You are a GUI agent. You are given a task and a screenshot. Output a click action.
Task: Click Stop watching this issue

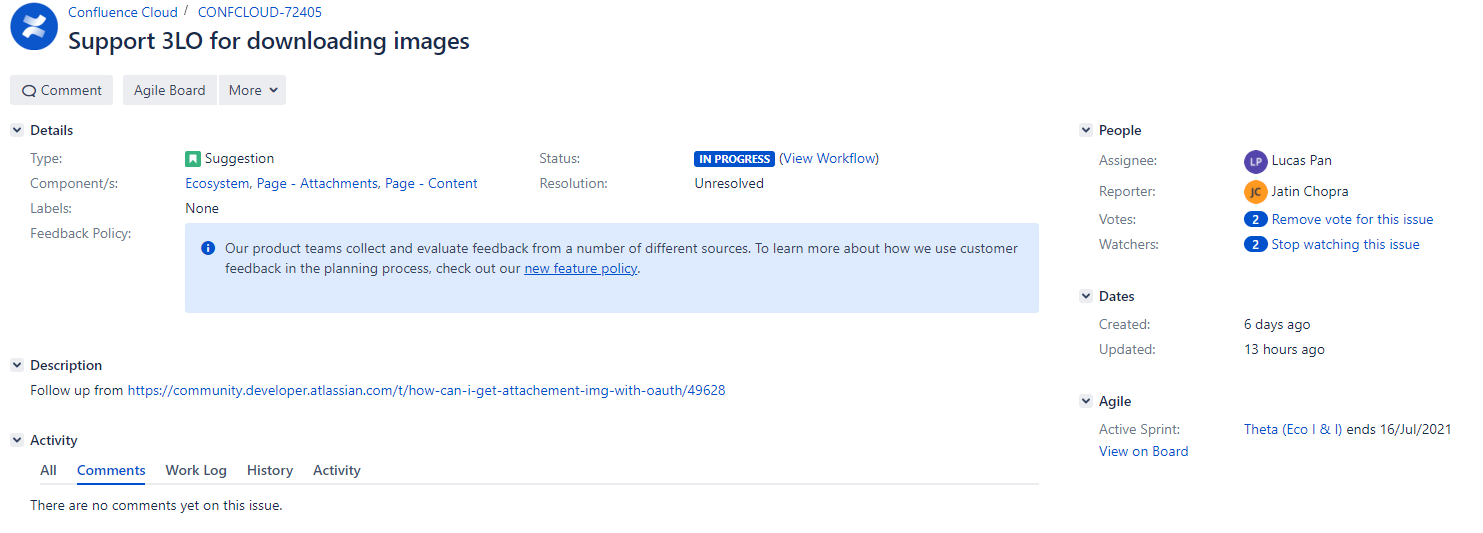pos(1345,244)
